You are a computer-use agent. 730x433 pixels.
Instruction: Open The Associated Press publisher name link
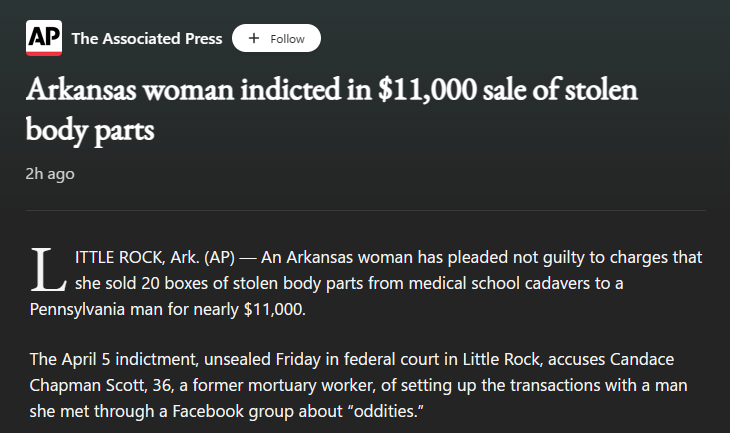(147, 38)
